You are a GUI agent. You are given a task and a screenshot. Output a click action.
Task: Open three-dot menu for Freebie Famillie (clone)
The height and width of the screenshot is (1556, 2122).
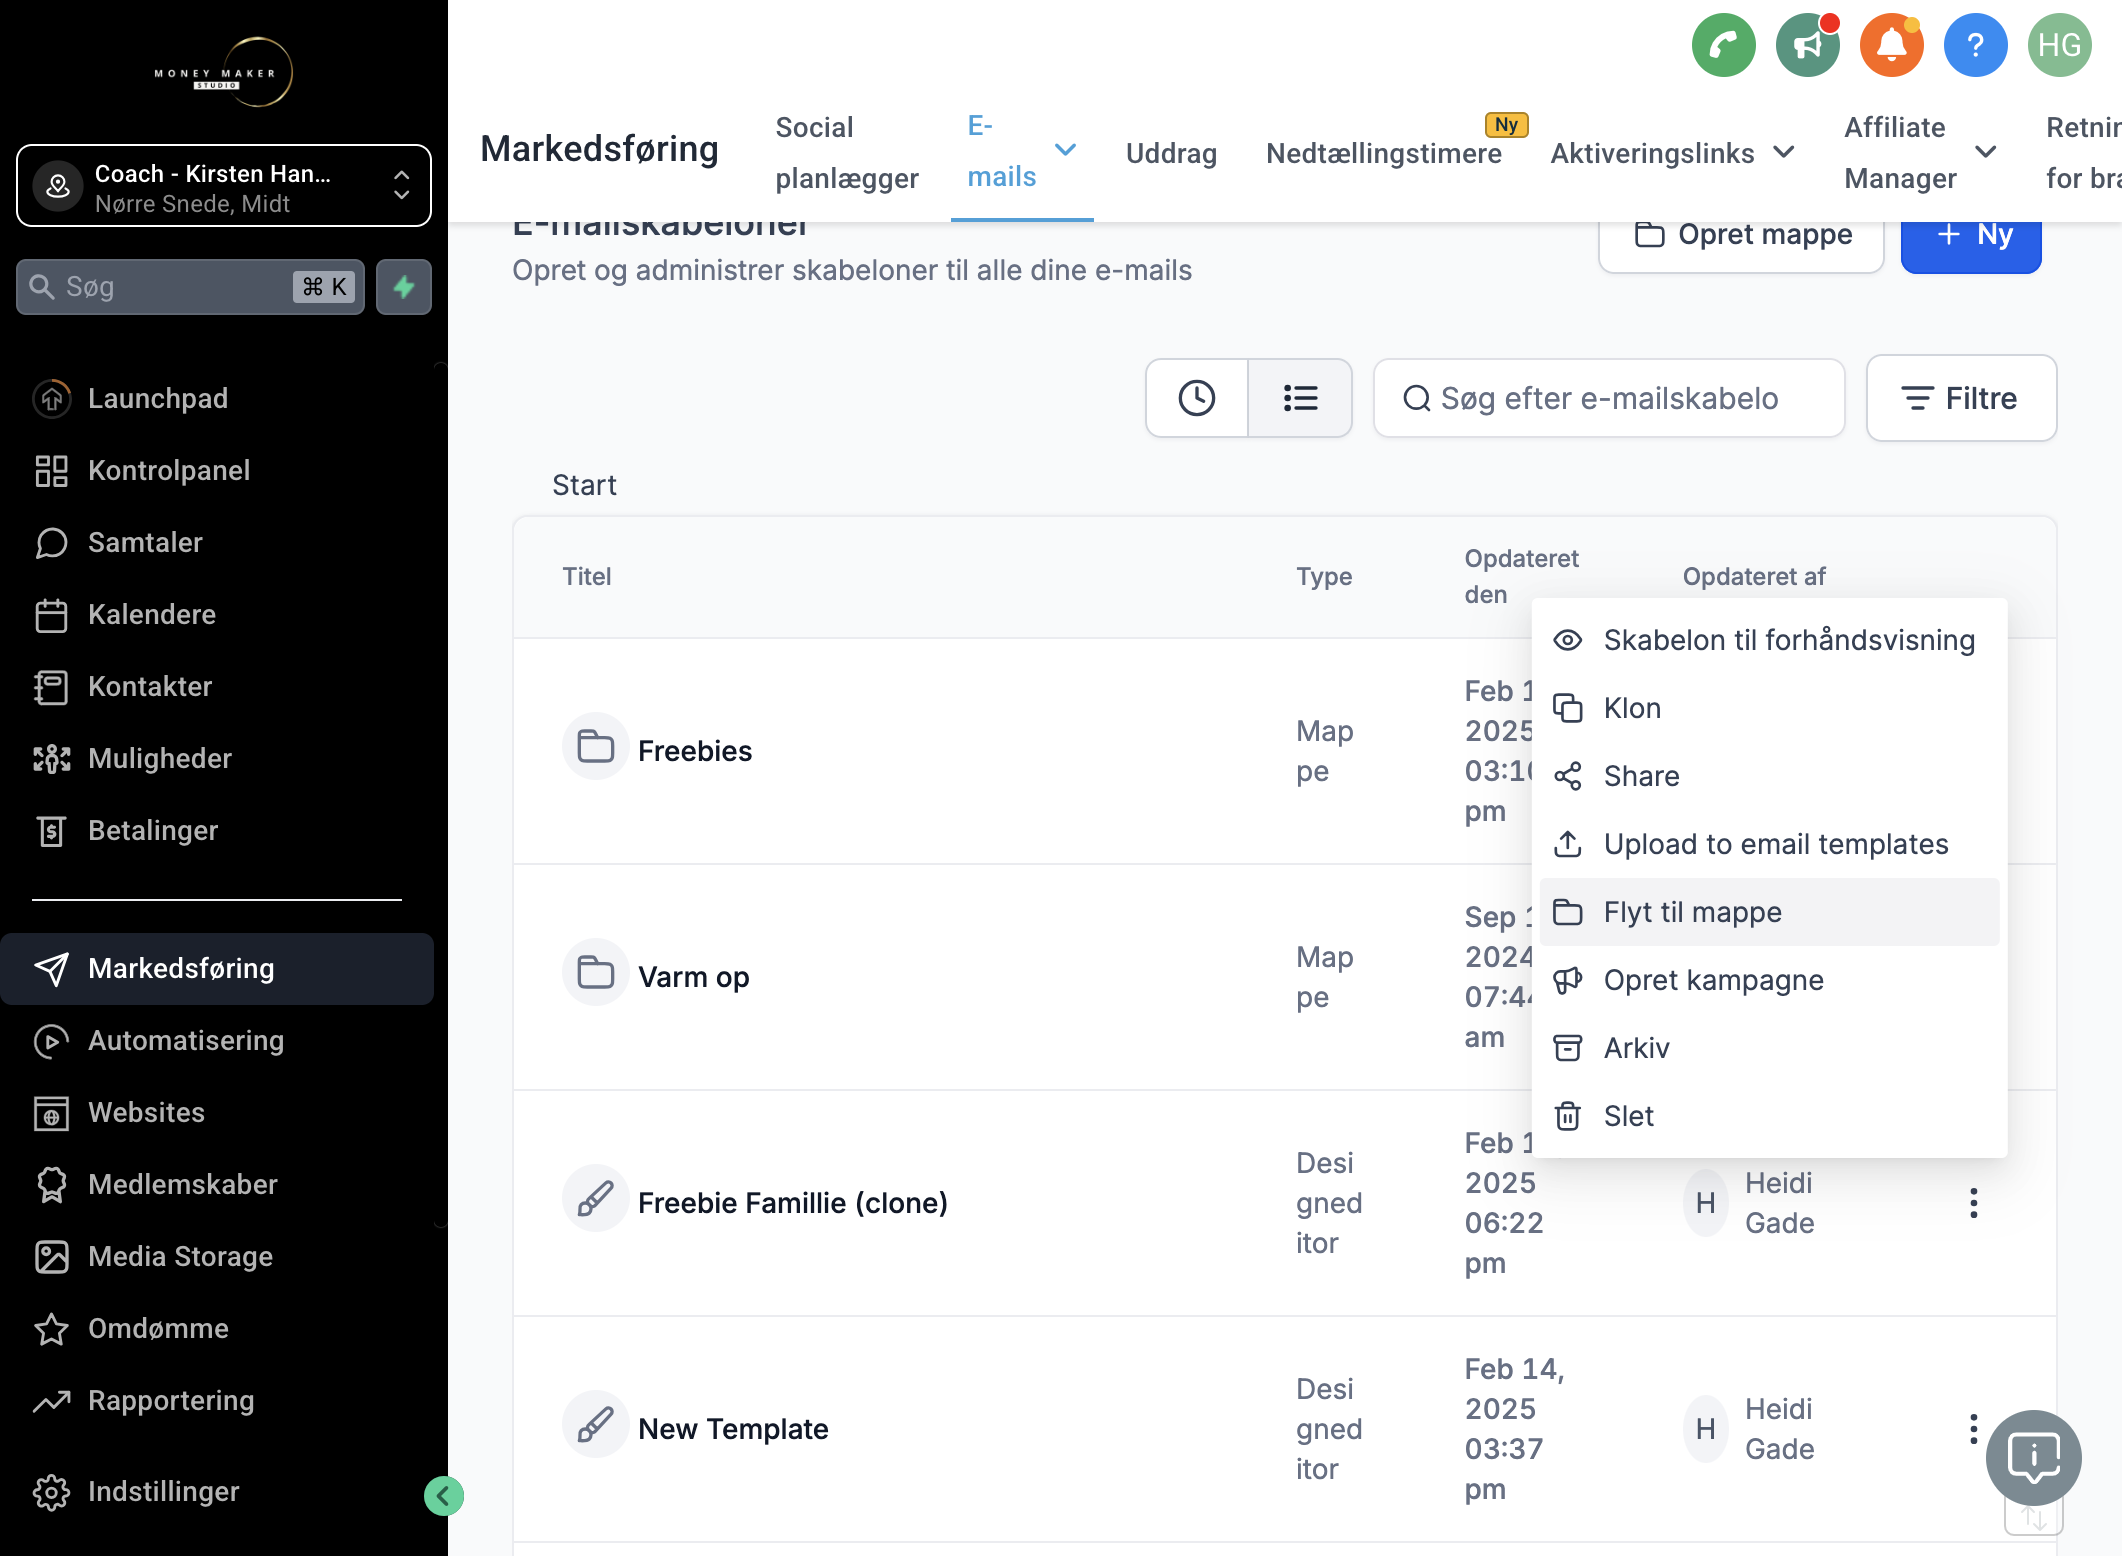(1973, 1203)
